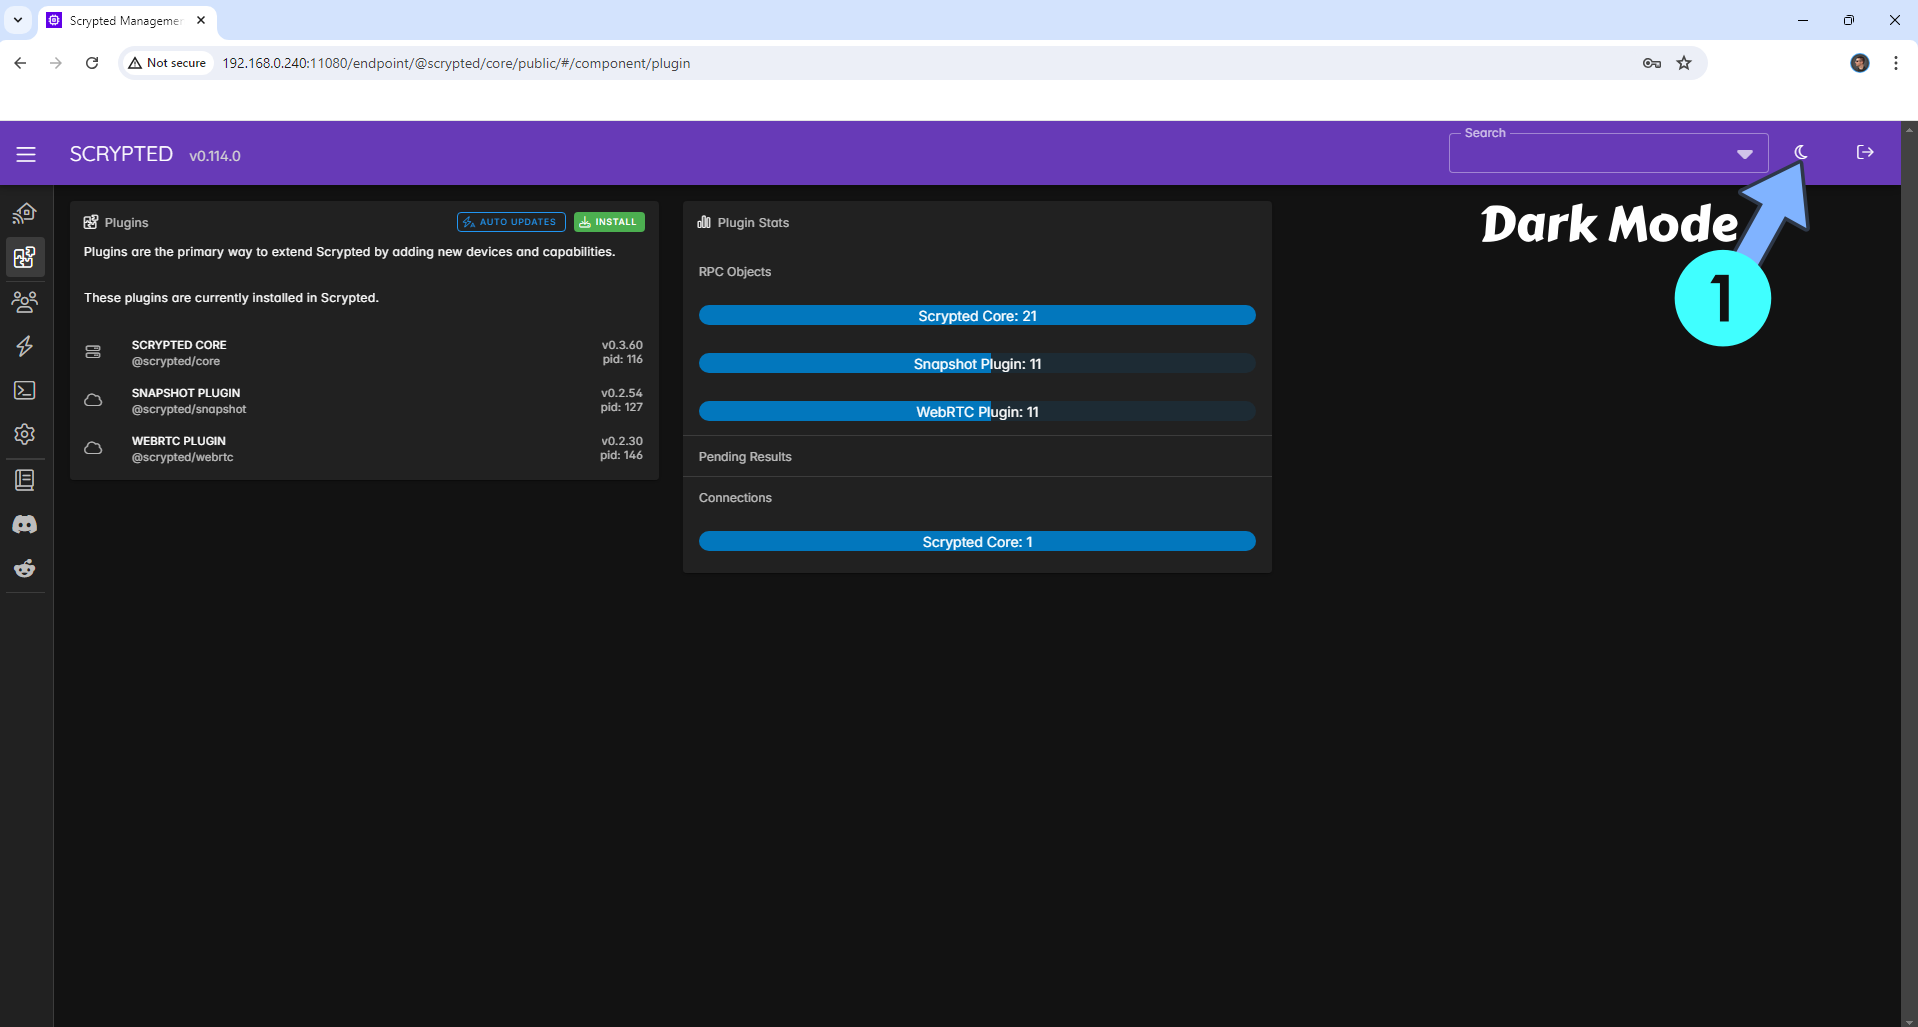Select Scrypted Management browser tab
The width and height of the screenshot is (1918, 1027).
[125, 21]
